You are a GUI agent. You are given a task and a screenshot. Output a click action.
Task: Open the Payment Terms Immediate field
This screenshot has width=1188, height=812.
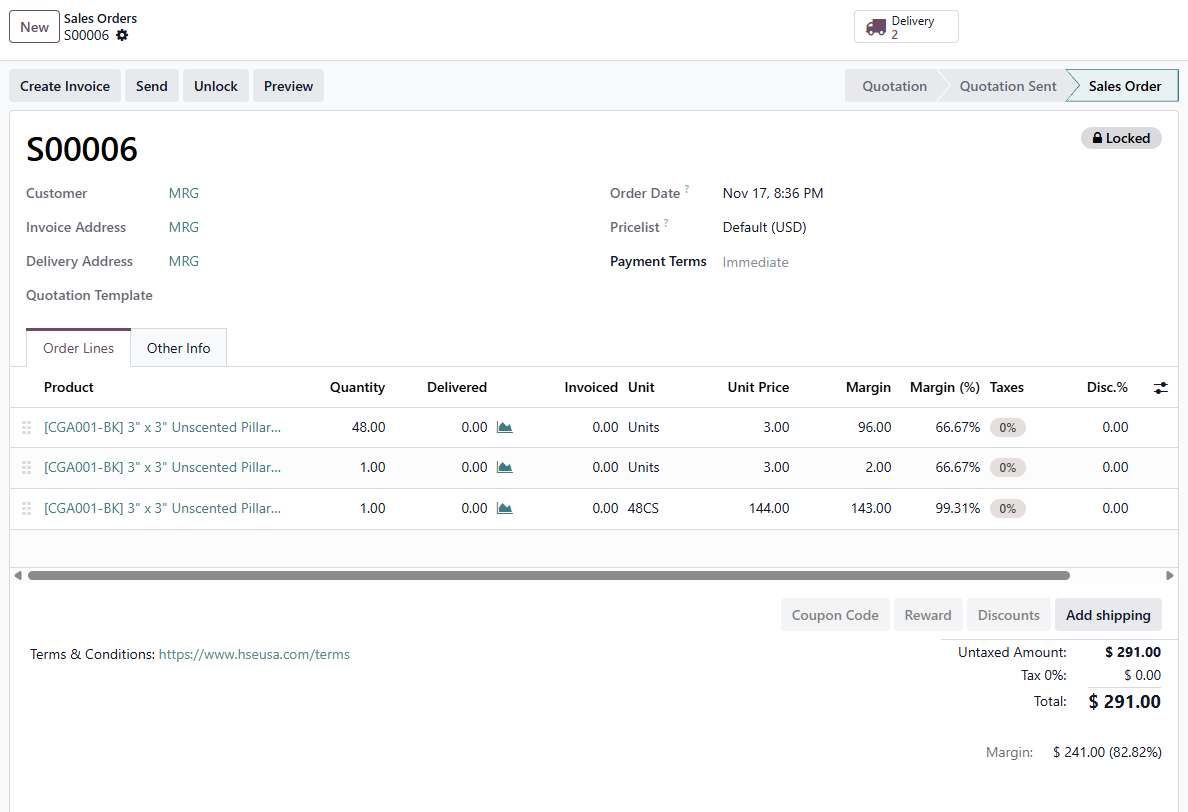coord(755,262)
